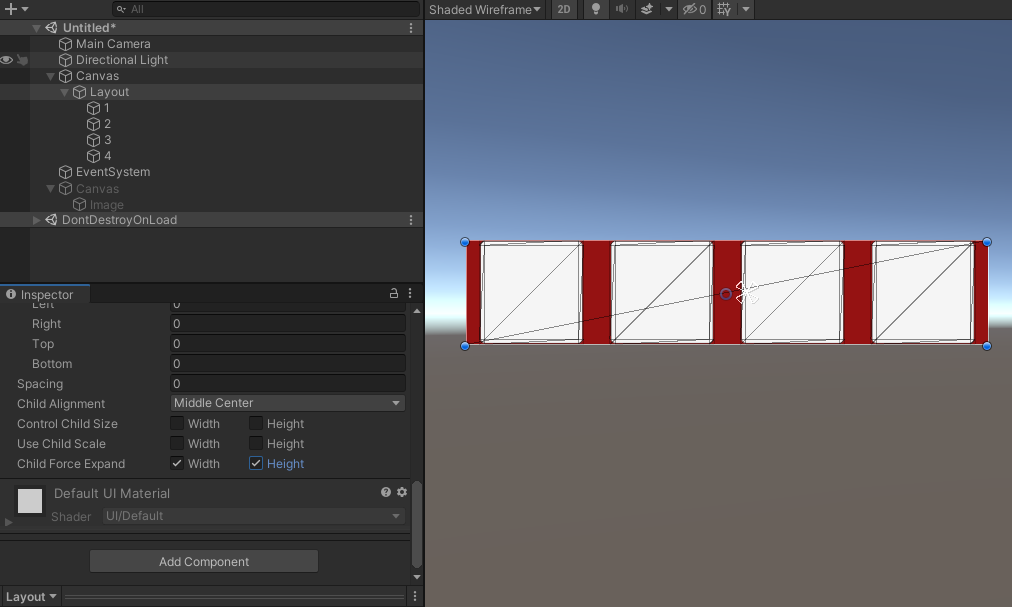The height and width of the screenshot is (607, 1012).
Task: Toggle scene lighting bulb icon
Action: click(596, 9)
